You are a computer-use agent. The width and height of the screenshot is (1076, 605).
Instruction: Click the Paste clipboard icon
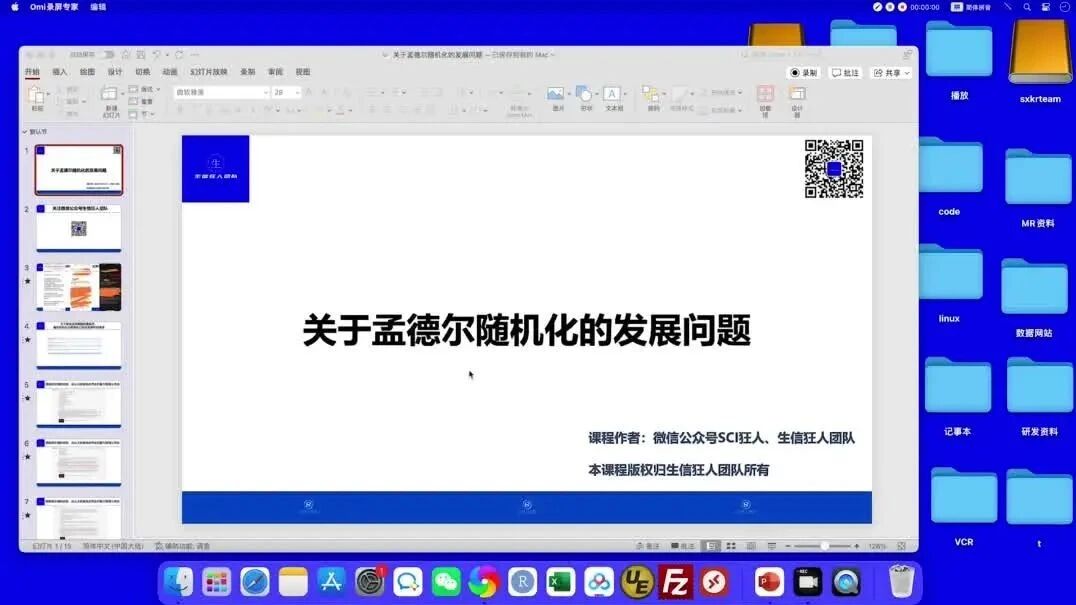point(36,95)
